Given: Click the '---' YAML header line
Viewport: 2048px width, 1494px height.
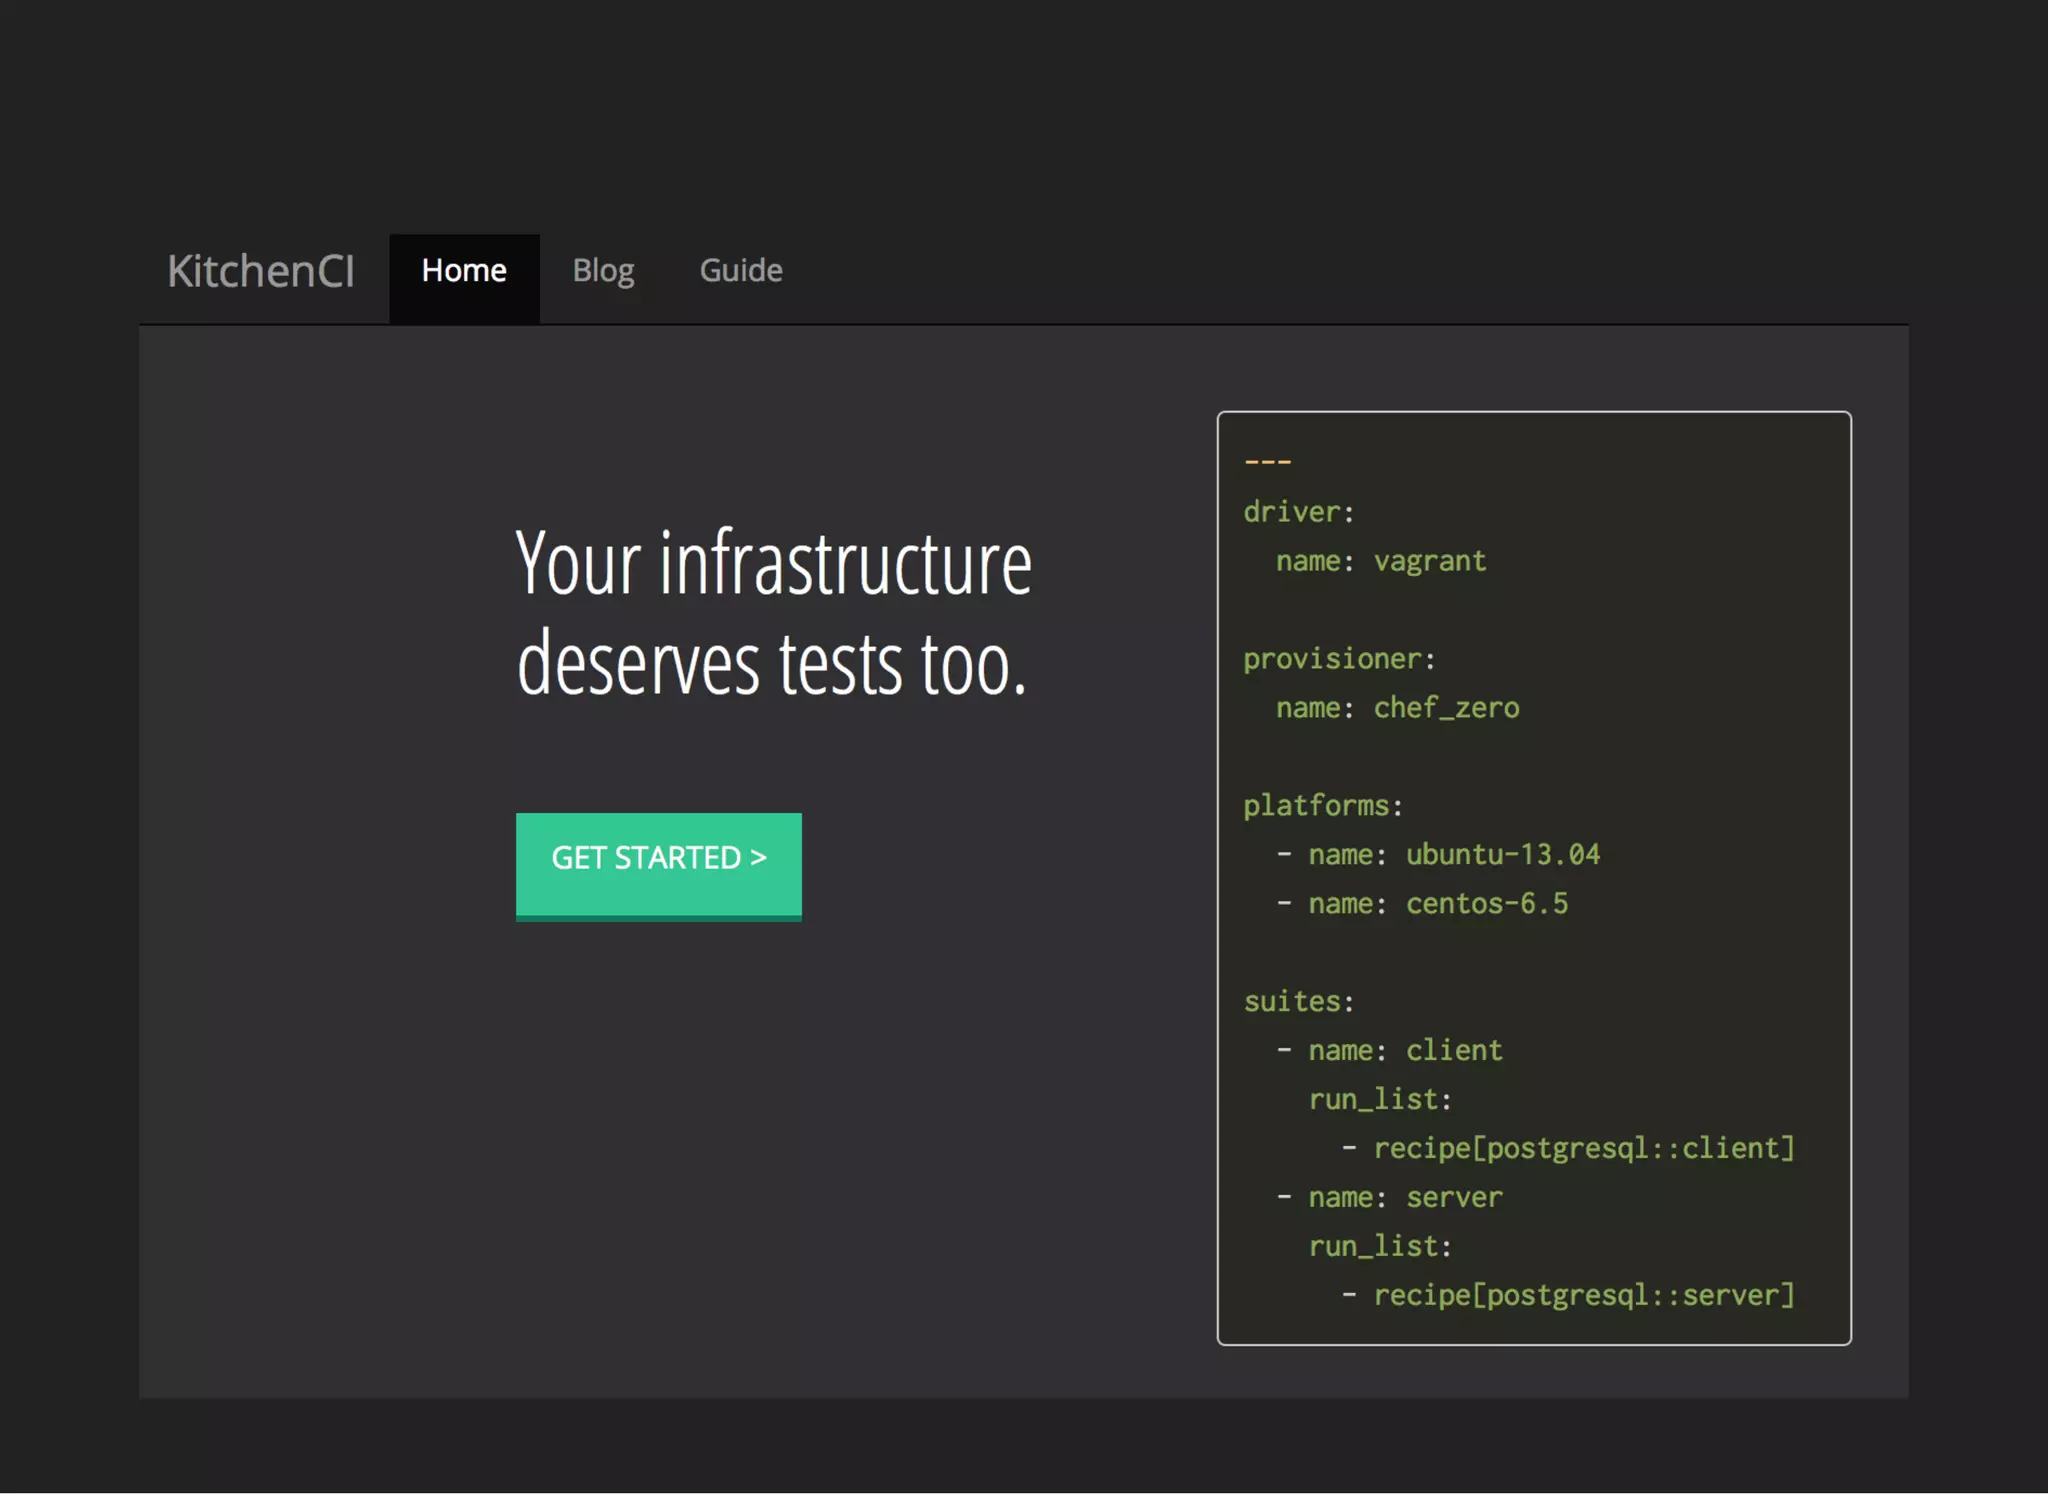Looking at the screenshot, I should [x=1268, y=462].
